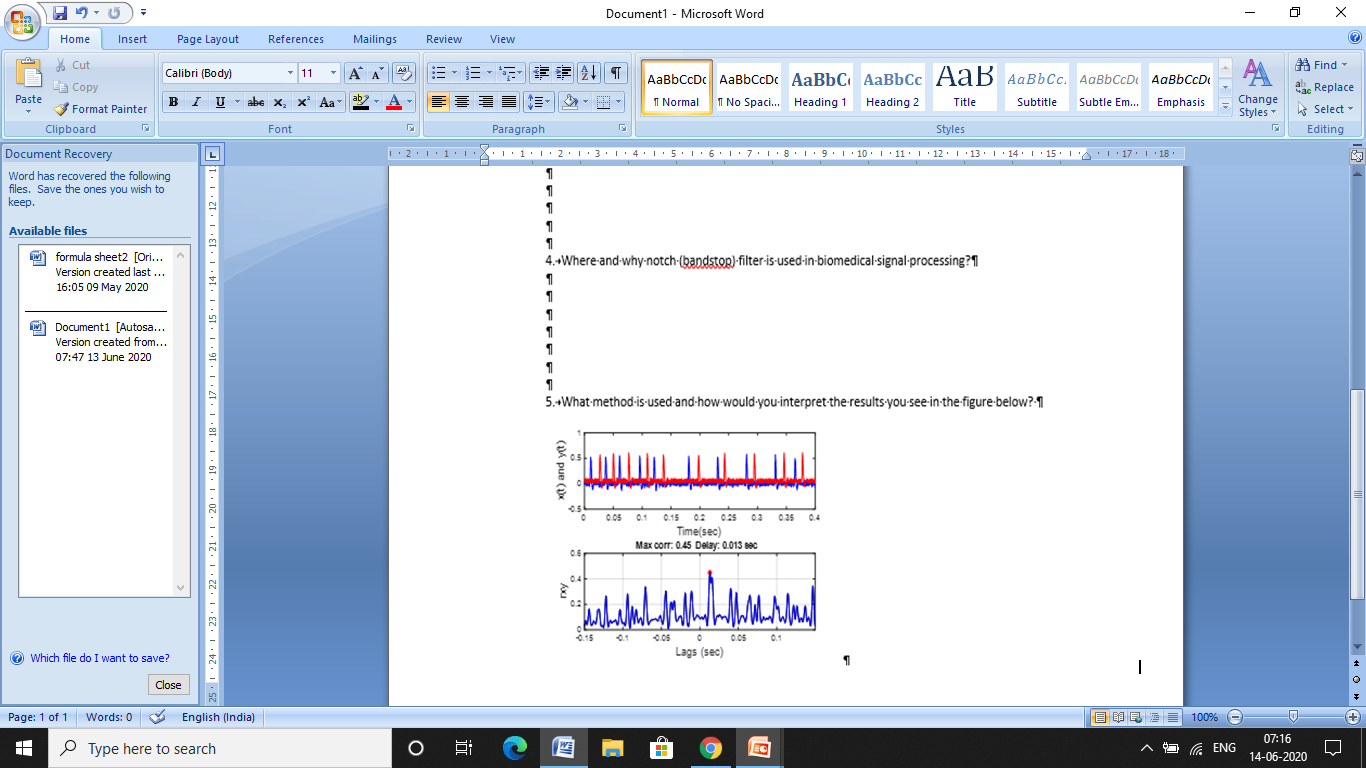Switch to the Insert ribbon tab
Screen dimensions: 1366x768
click(132, 39)
